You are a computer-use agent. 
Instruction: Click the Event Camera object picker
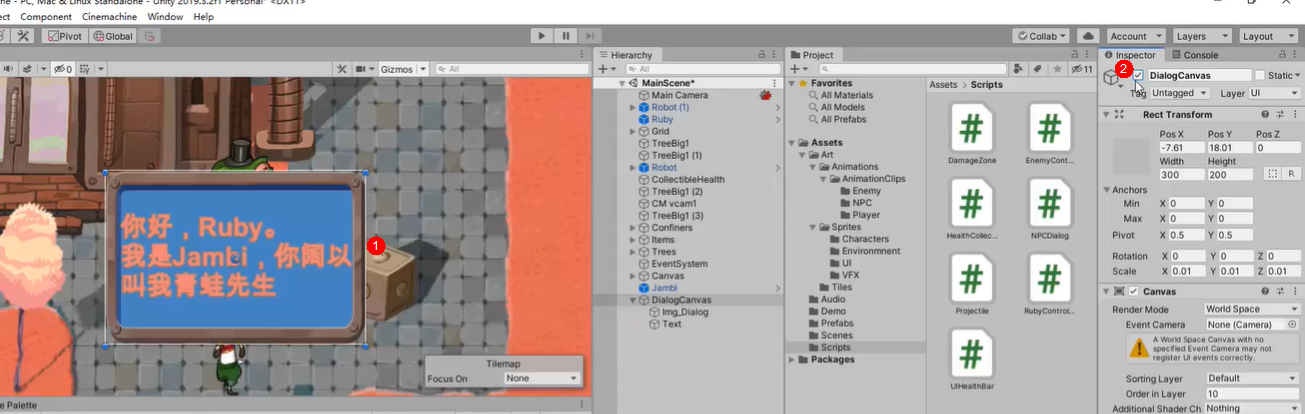click(x=1293, y=325)
